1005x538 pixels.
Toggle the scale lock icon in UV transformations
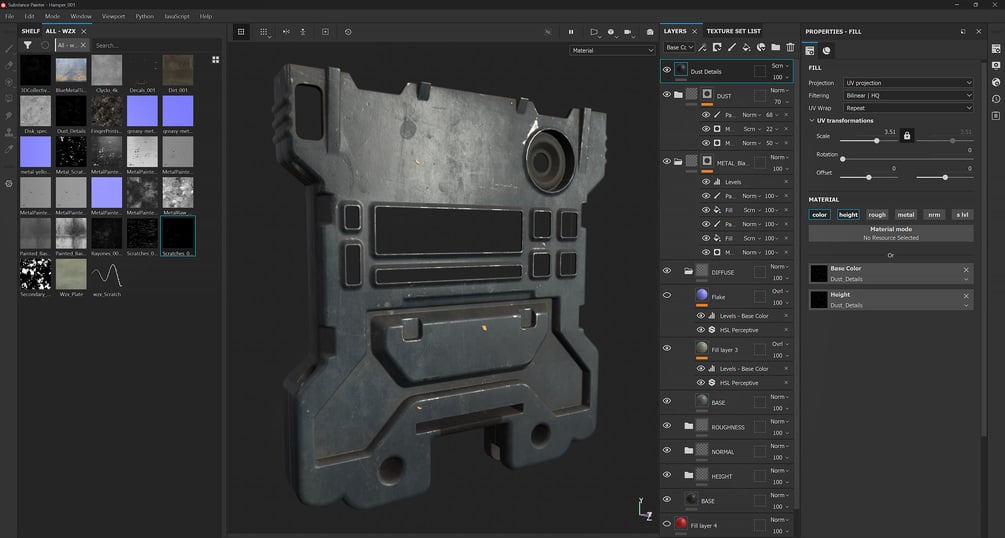tap(906, 136)
